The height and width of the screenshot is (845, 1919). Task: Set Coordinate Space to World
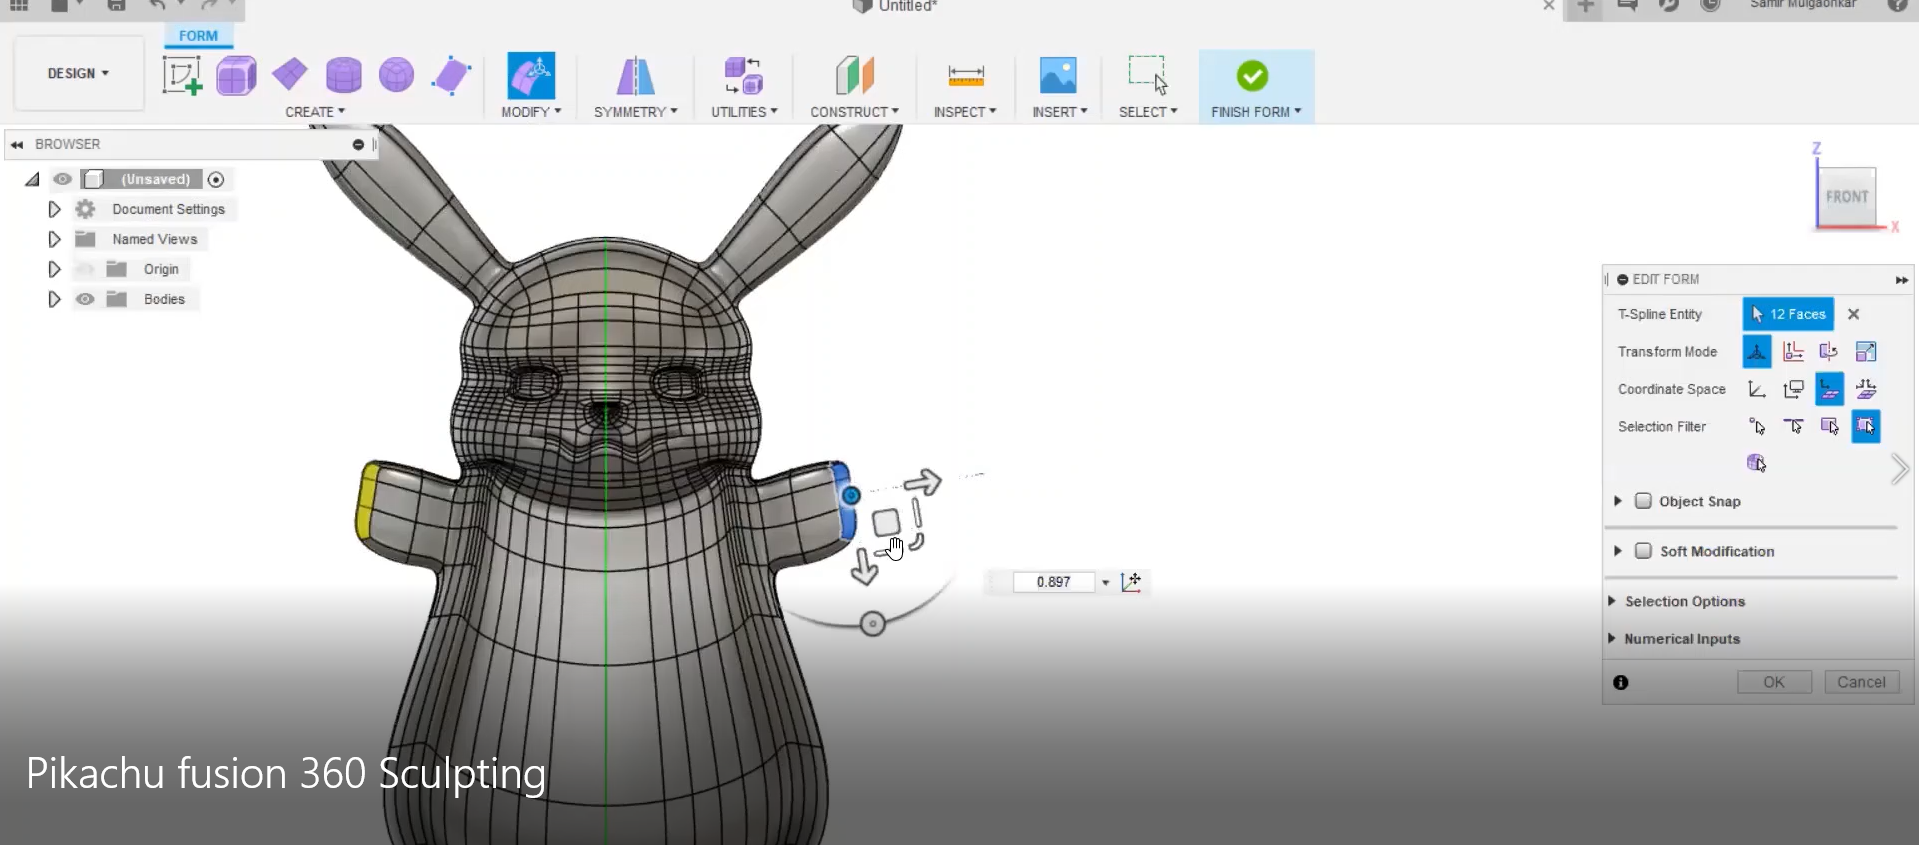tap(1757, 389)
